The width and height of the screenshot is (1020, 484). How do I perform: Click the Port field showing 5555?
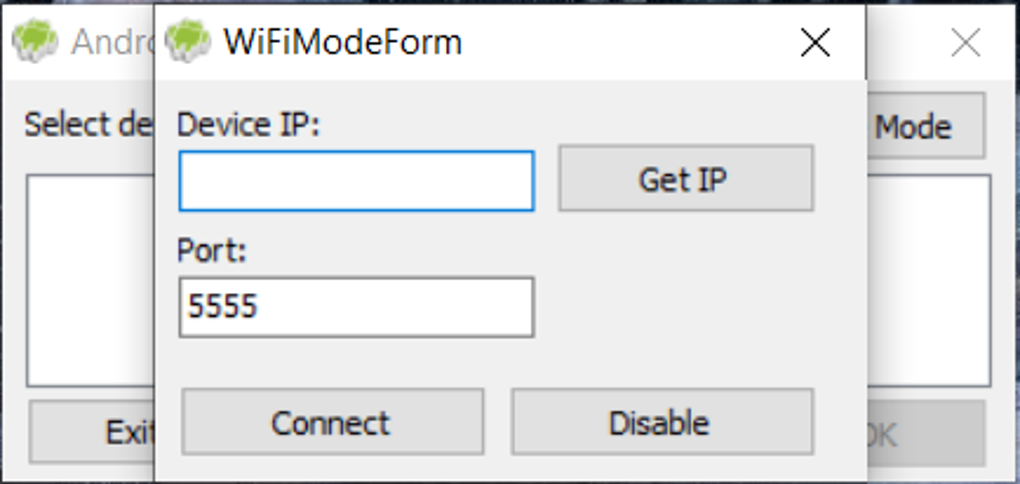point(356,307)
